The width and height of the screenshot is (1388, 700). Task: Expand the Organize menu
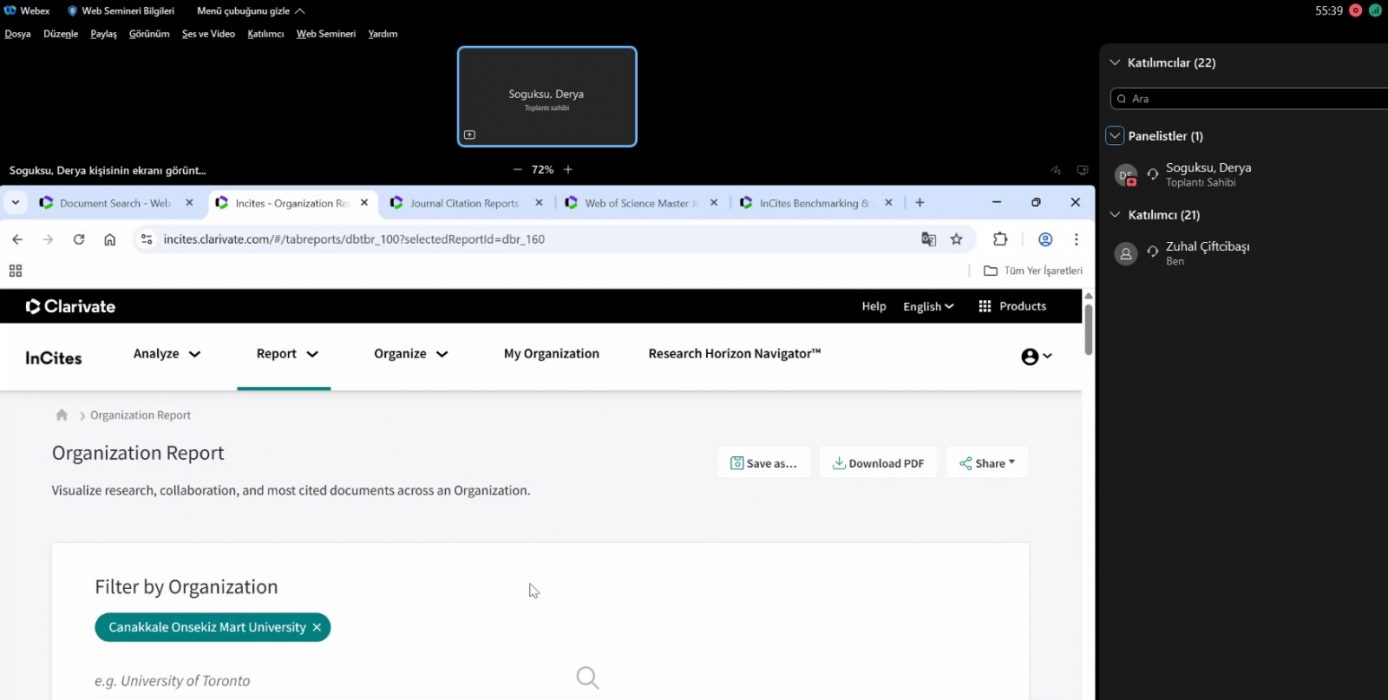click(411, 354)
